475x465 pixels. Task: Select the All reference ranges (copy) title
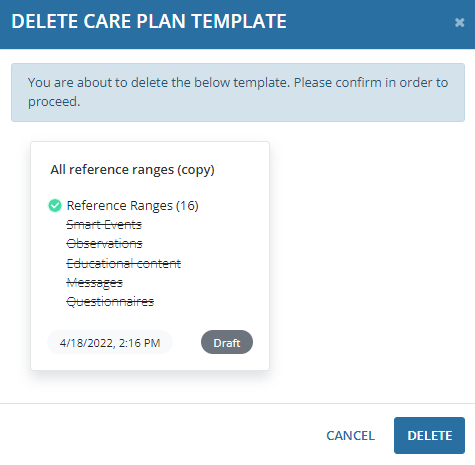(132, 170)
